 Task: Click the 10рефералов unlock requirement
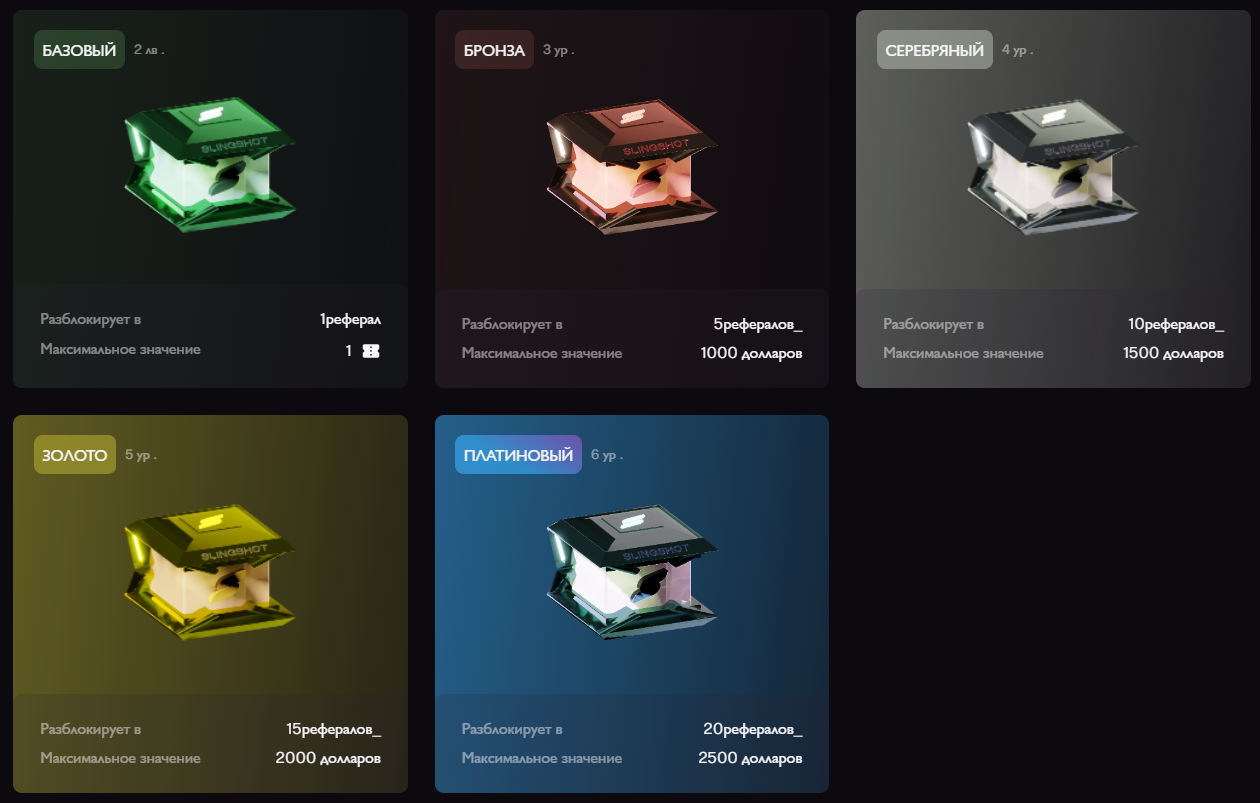coord(1176,324)
